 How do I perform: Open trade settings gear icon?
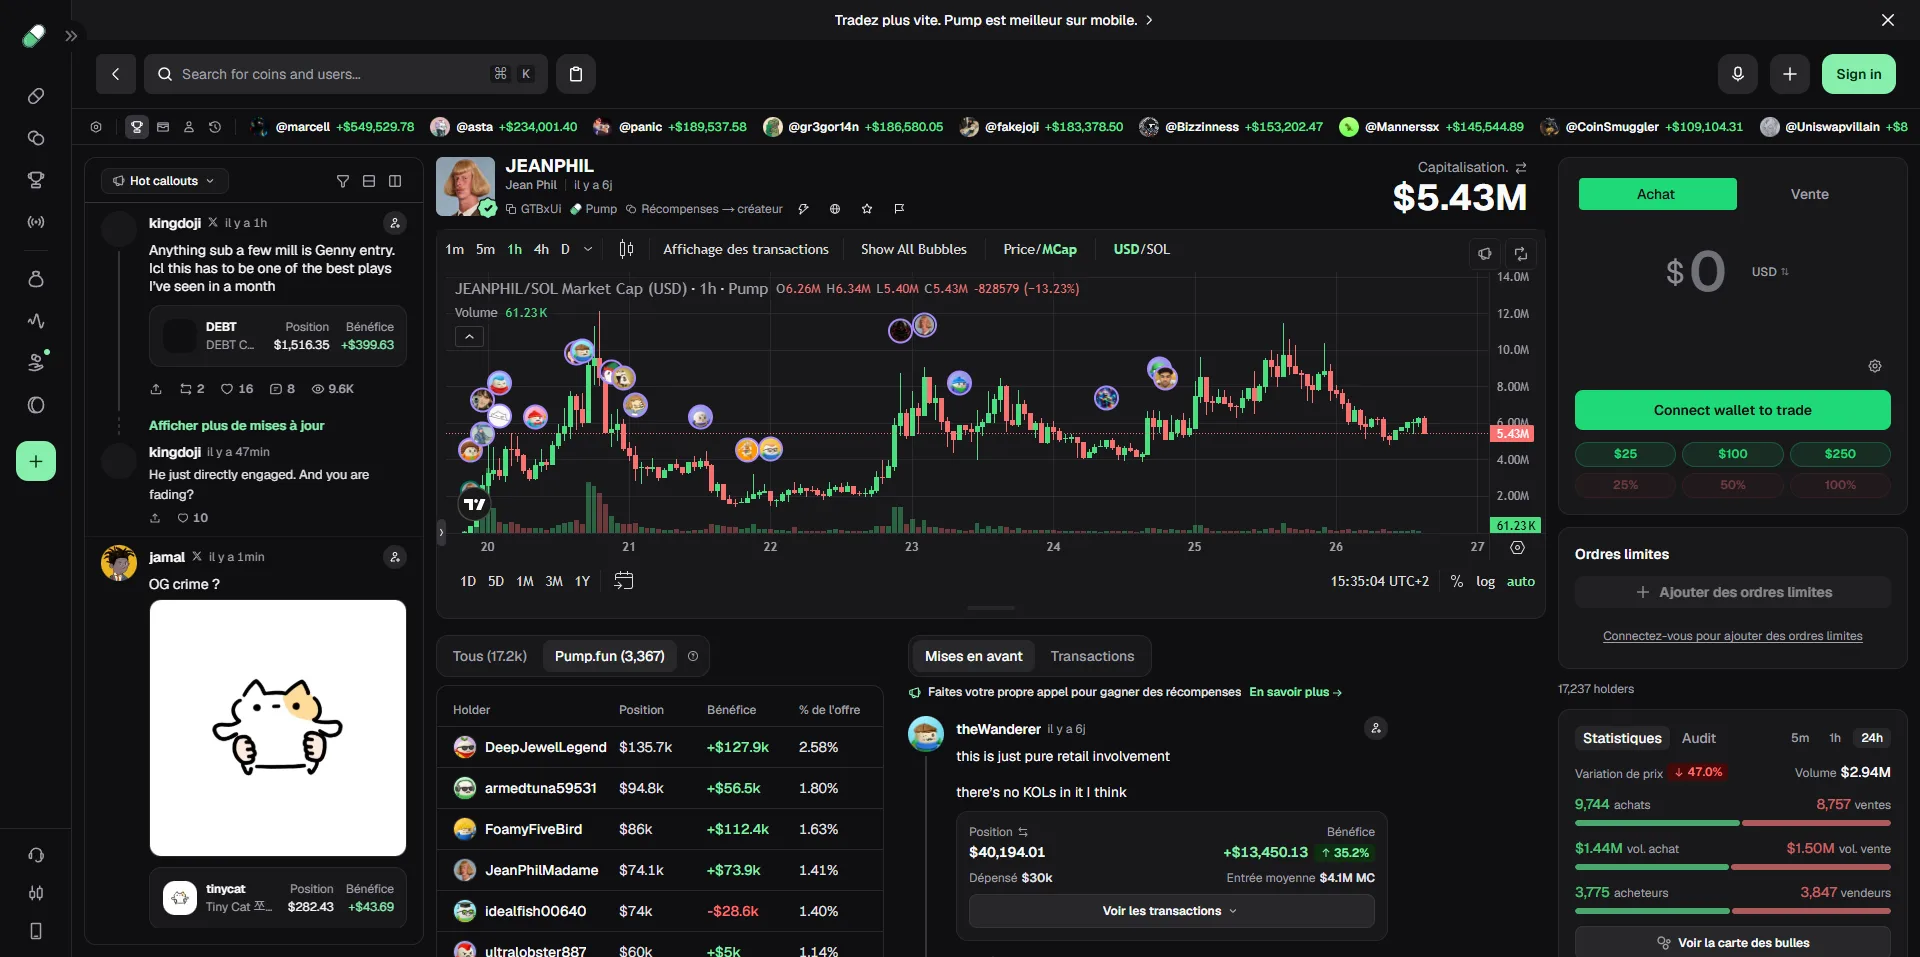coord(1875,366)
